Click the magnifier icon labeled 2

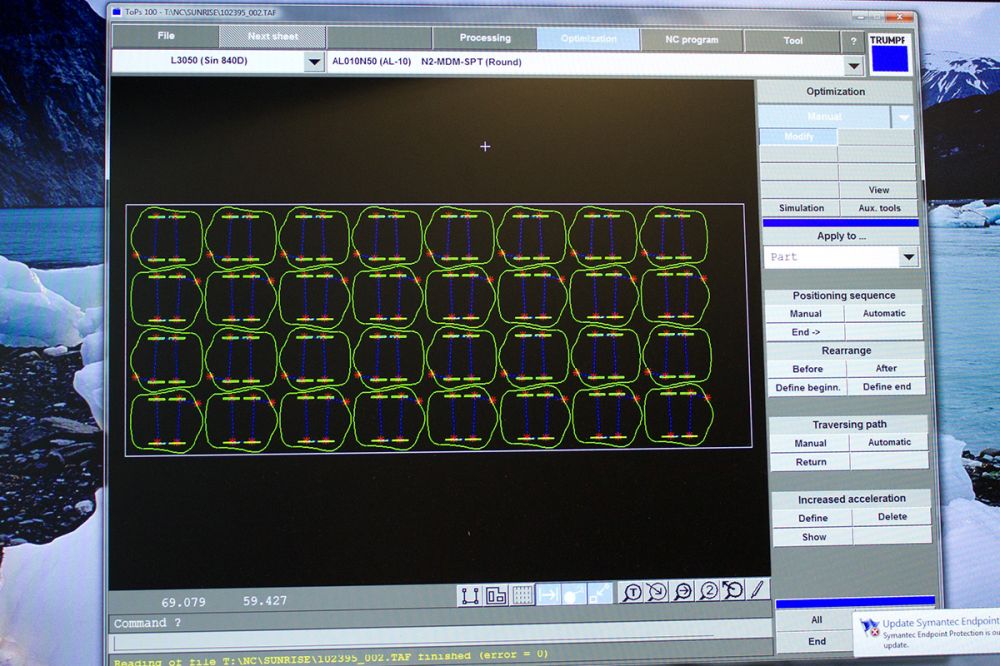point(709,592)
